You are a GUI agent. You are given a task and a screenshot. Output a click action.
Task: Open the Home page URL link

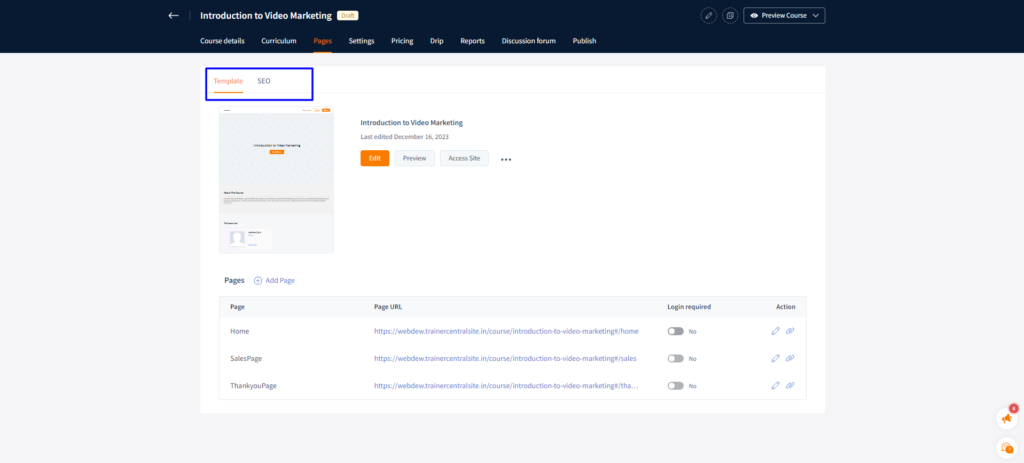(x=506, y=331)
